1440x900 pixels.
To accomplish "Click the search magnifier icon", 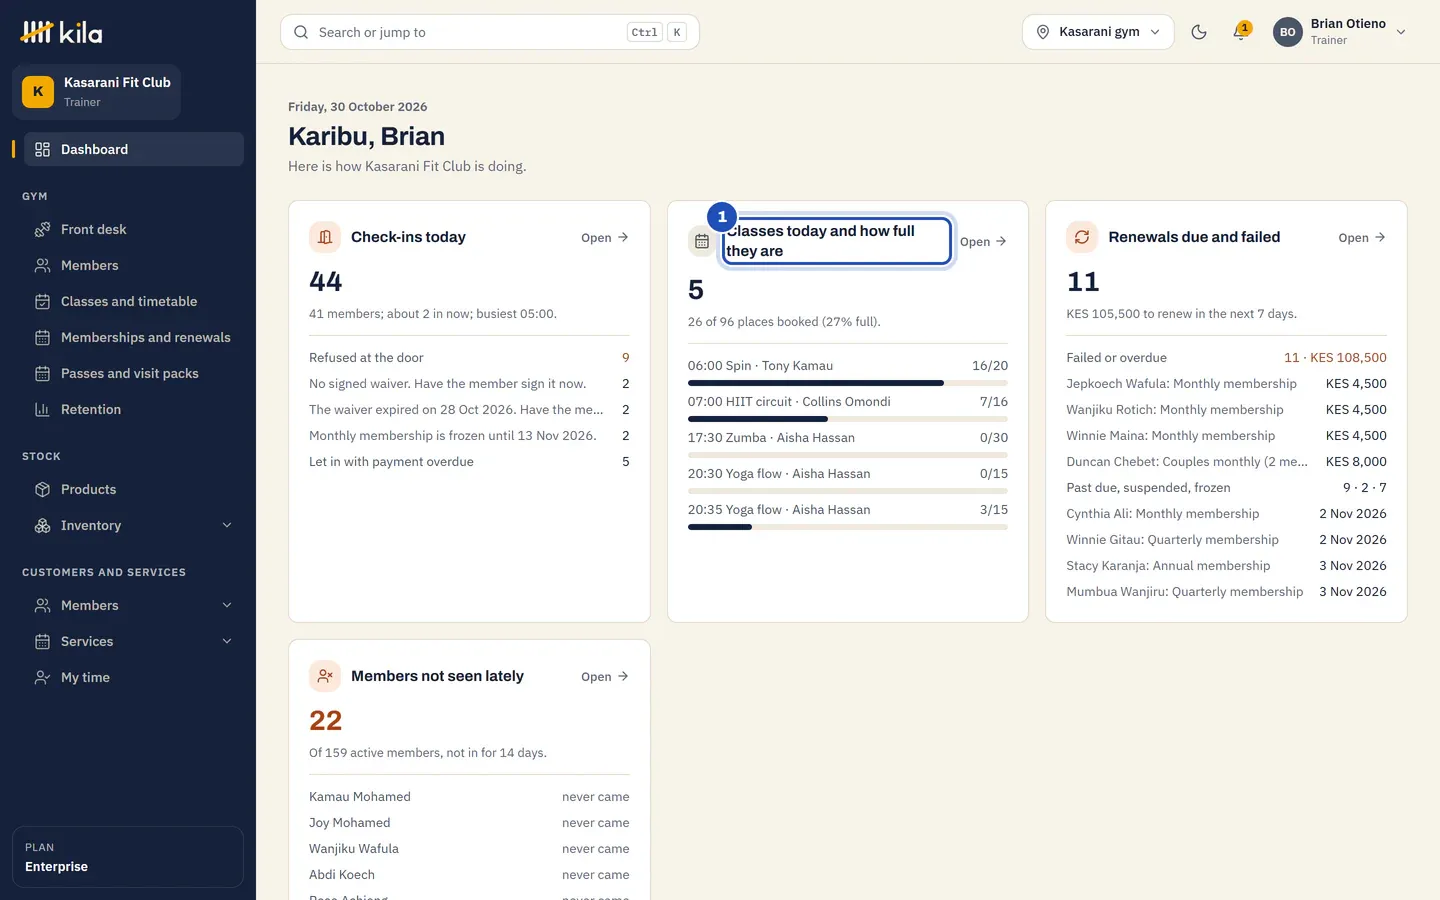I will coord(301,32).
